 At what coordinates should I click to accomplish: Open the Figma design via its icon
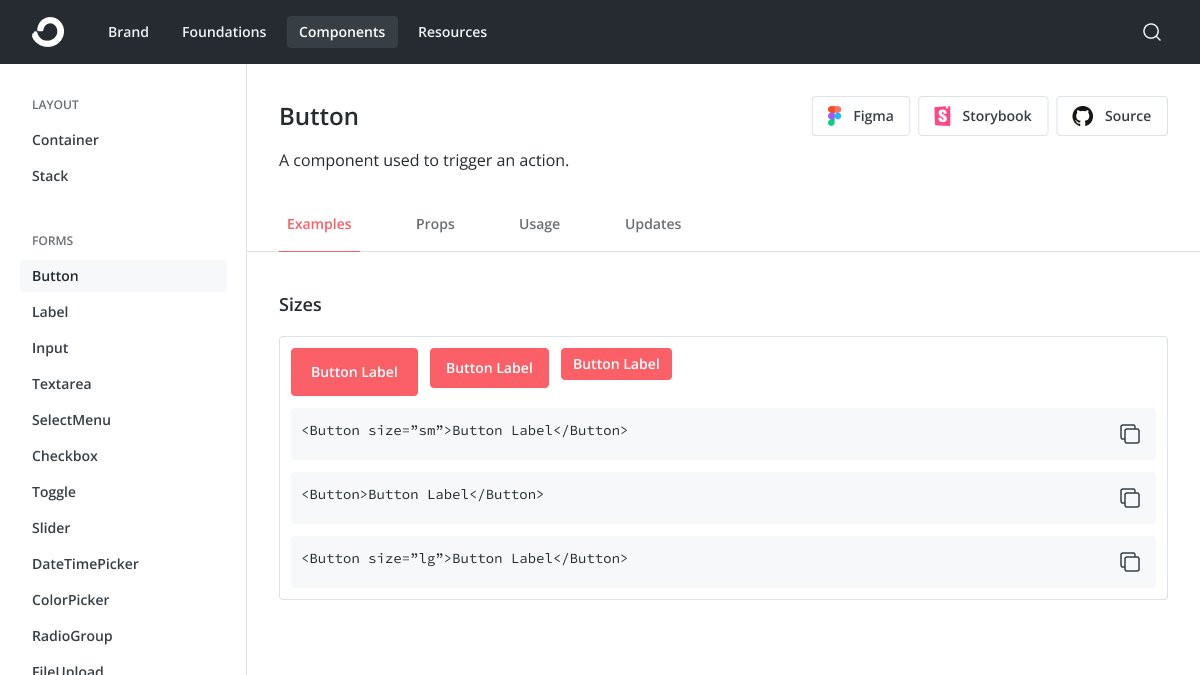click(834, 116)
